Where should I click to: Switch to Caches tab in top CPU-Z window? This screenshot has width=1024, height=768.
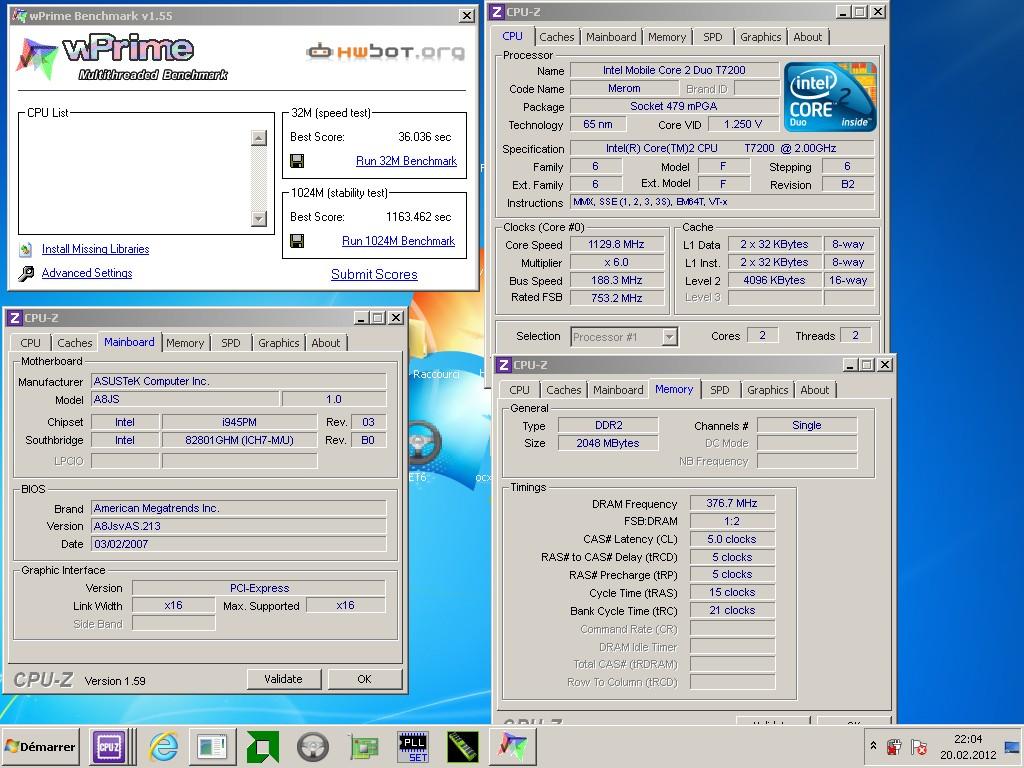click(556, 37)
